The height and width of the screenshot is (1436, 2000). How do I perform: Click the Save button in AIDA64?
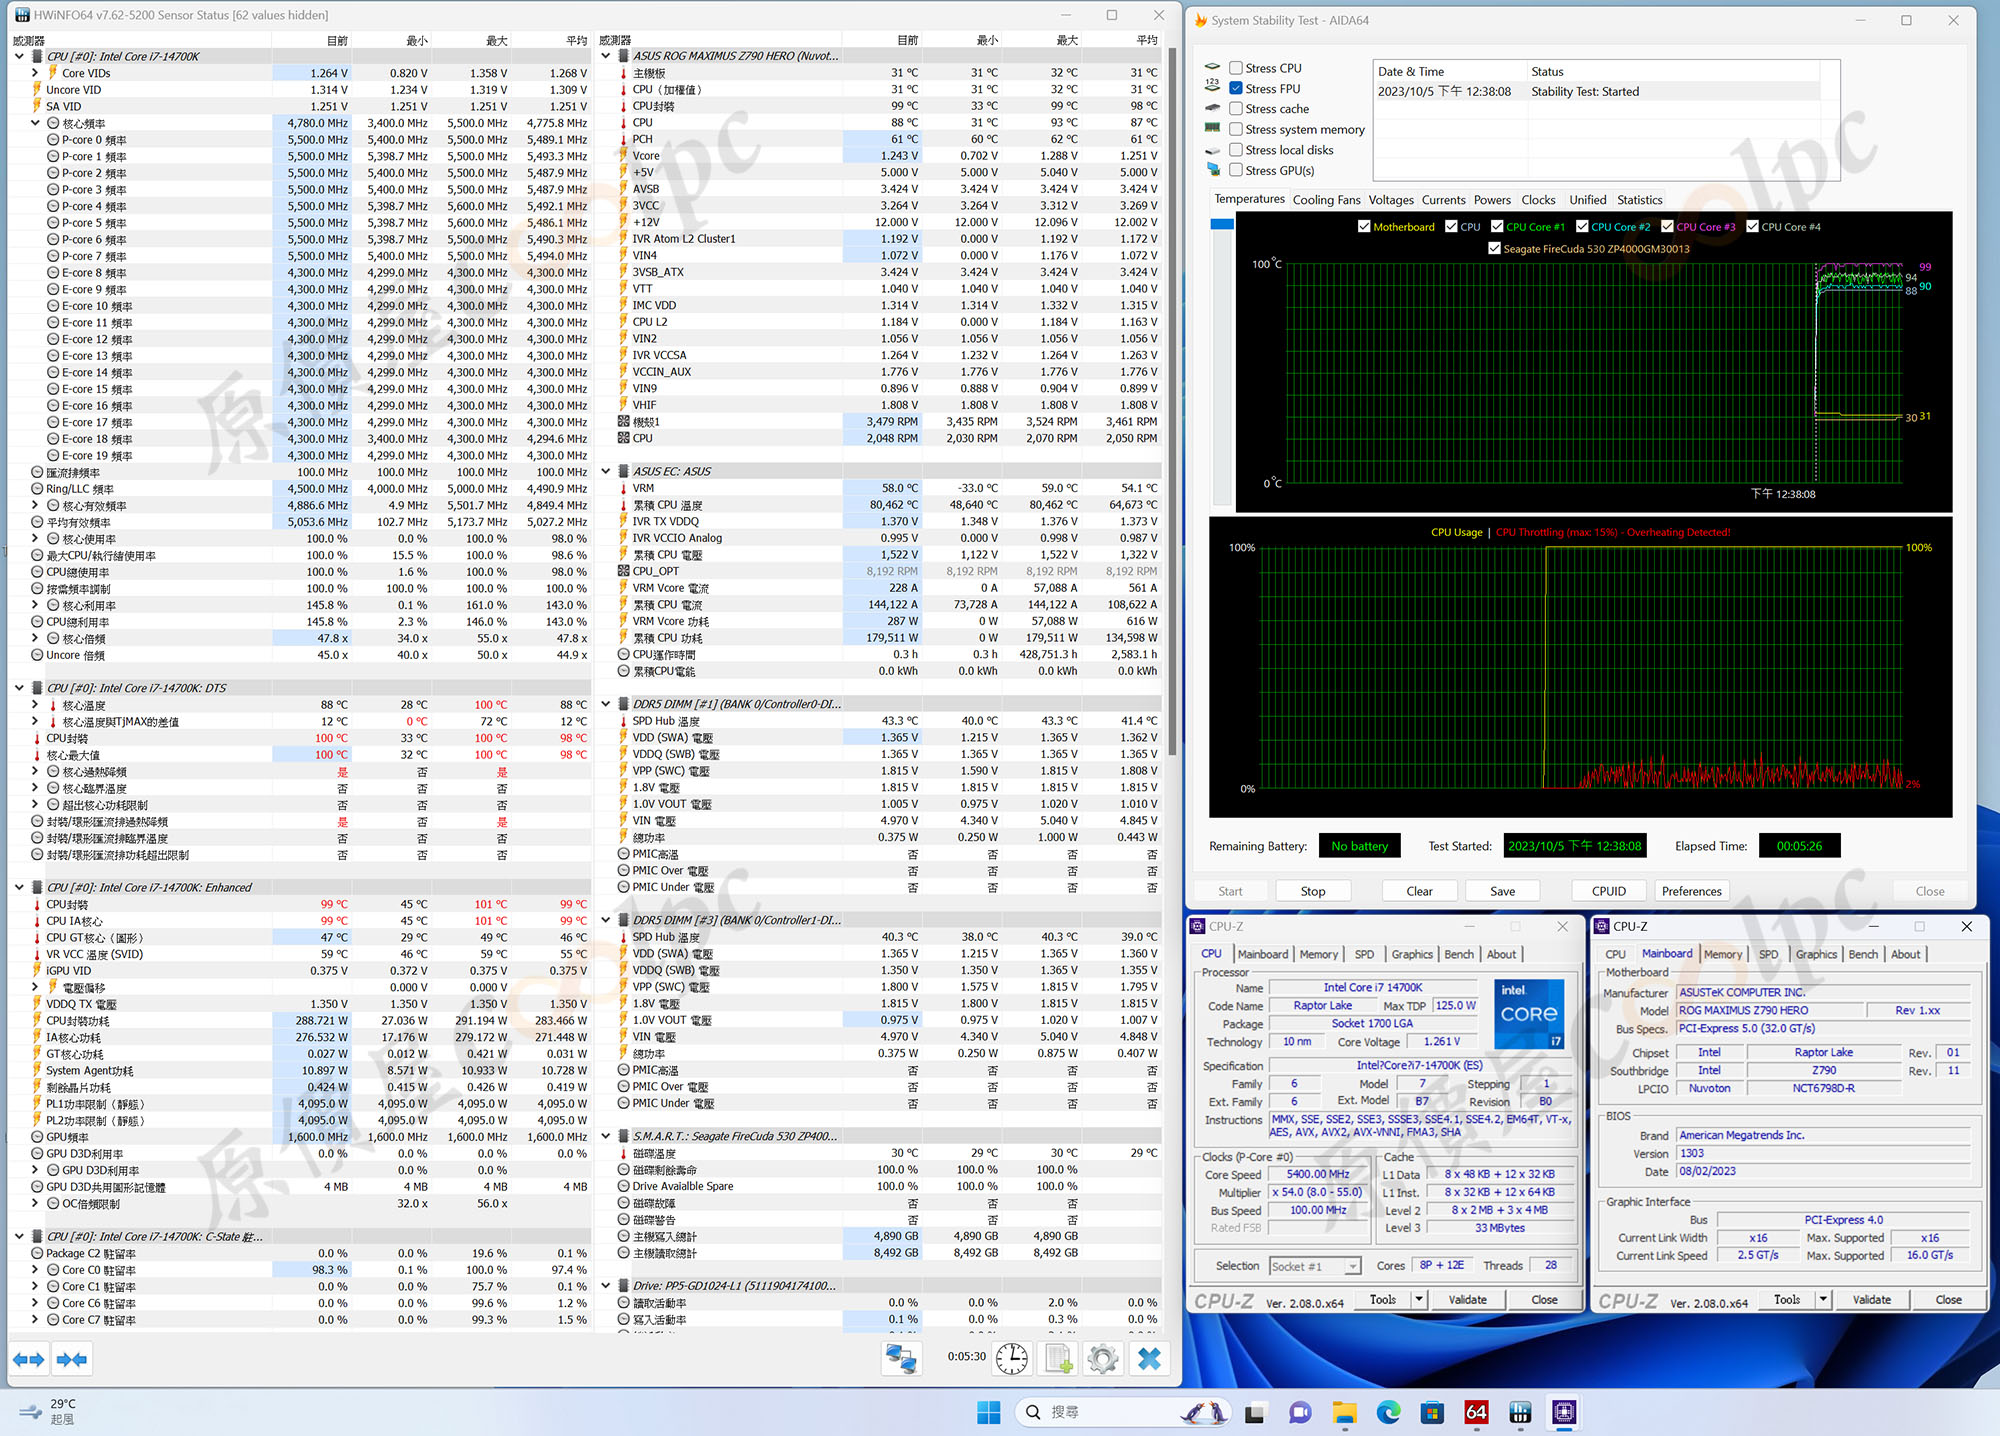click(x=1502, y=892)
